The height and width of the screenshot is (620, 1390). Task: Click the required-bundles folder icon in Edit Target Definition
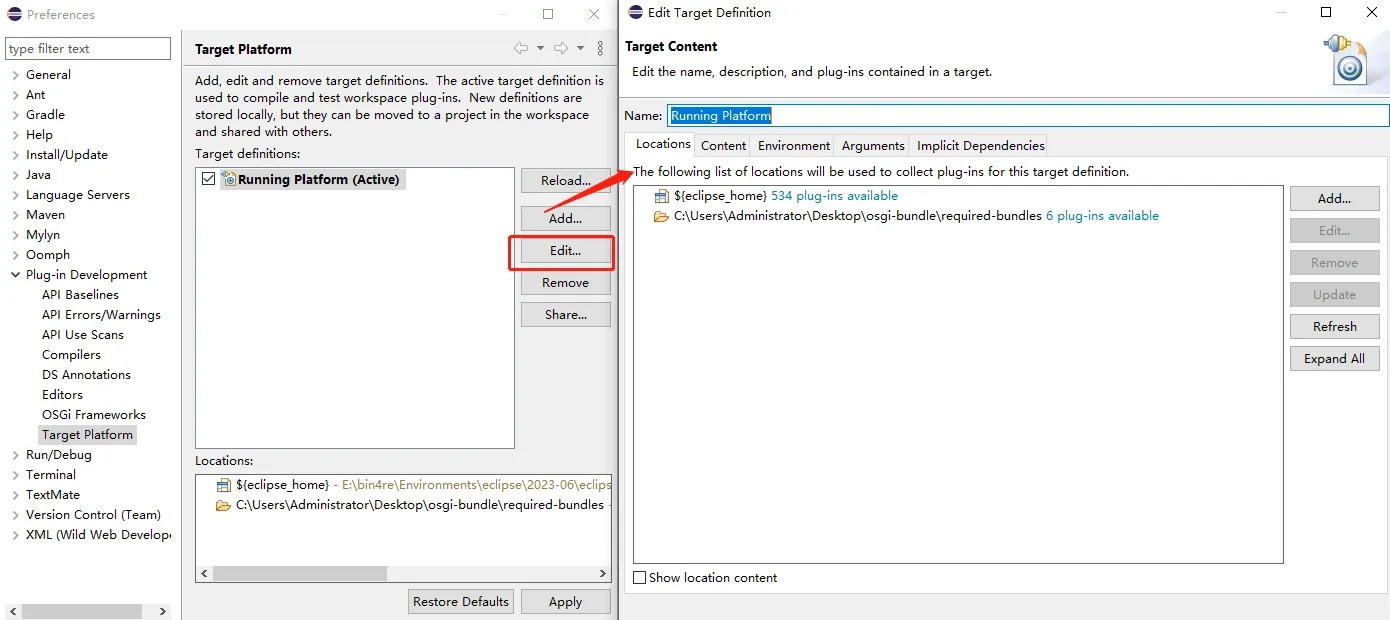coord(661,216)
